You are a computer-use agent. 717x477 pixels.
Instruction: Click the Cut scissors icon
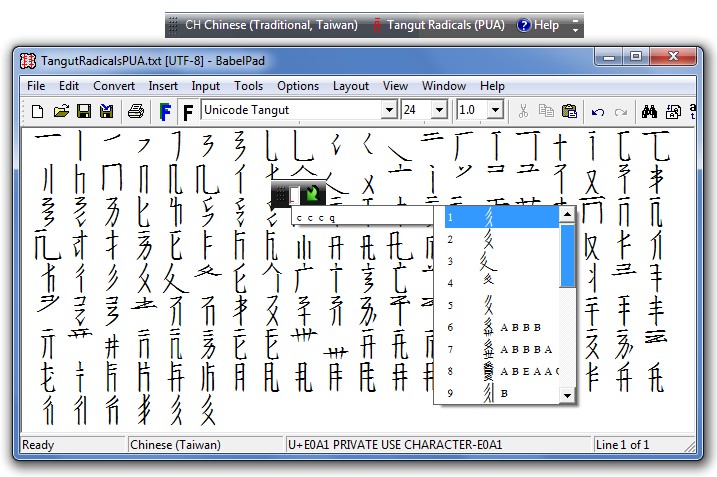tap(523, 111)
